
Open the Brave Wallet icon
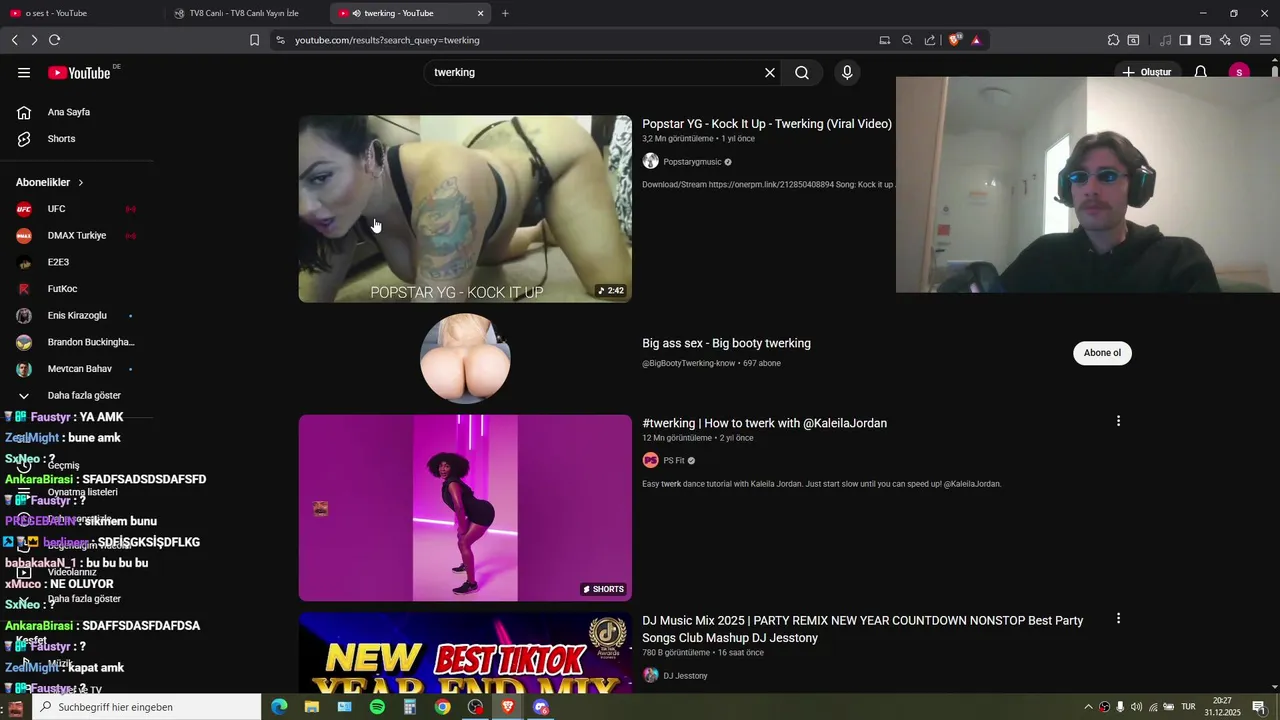tap(1205, 40)
